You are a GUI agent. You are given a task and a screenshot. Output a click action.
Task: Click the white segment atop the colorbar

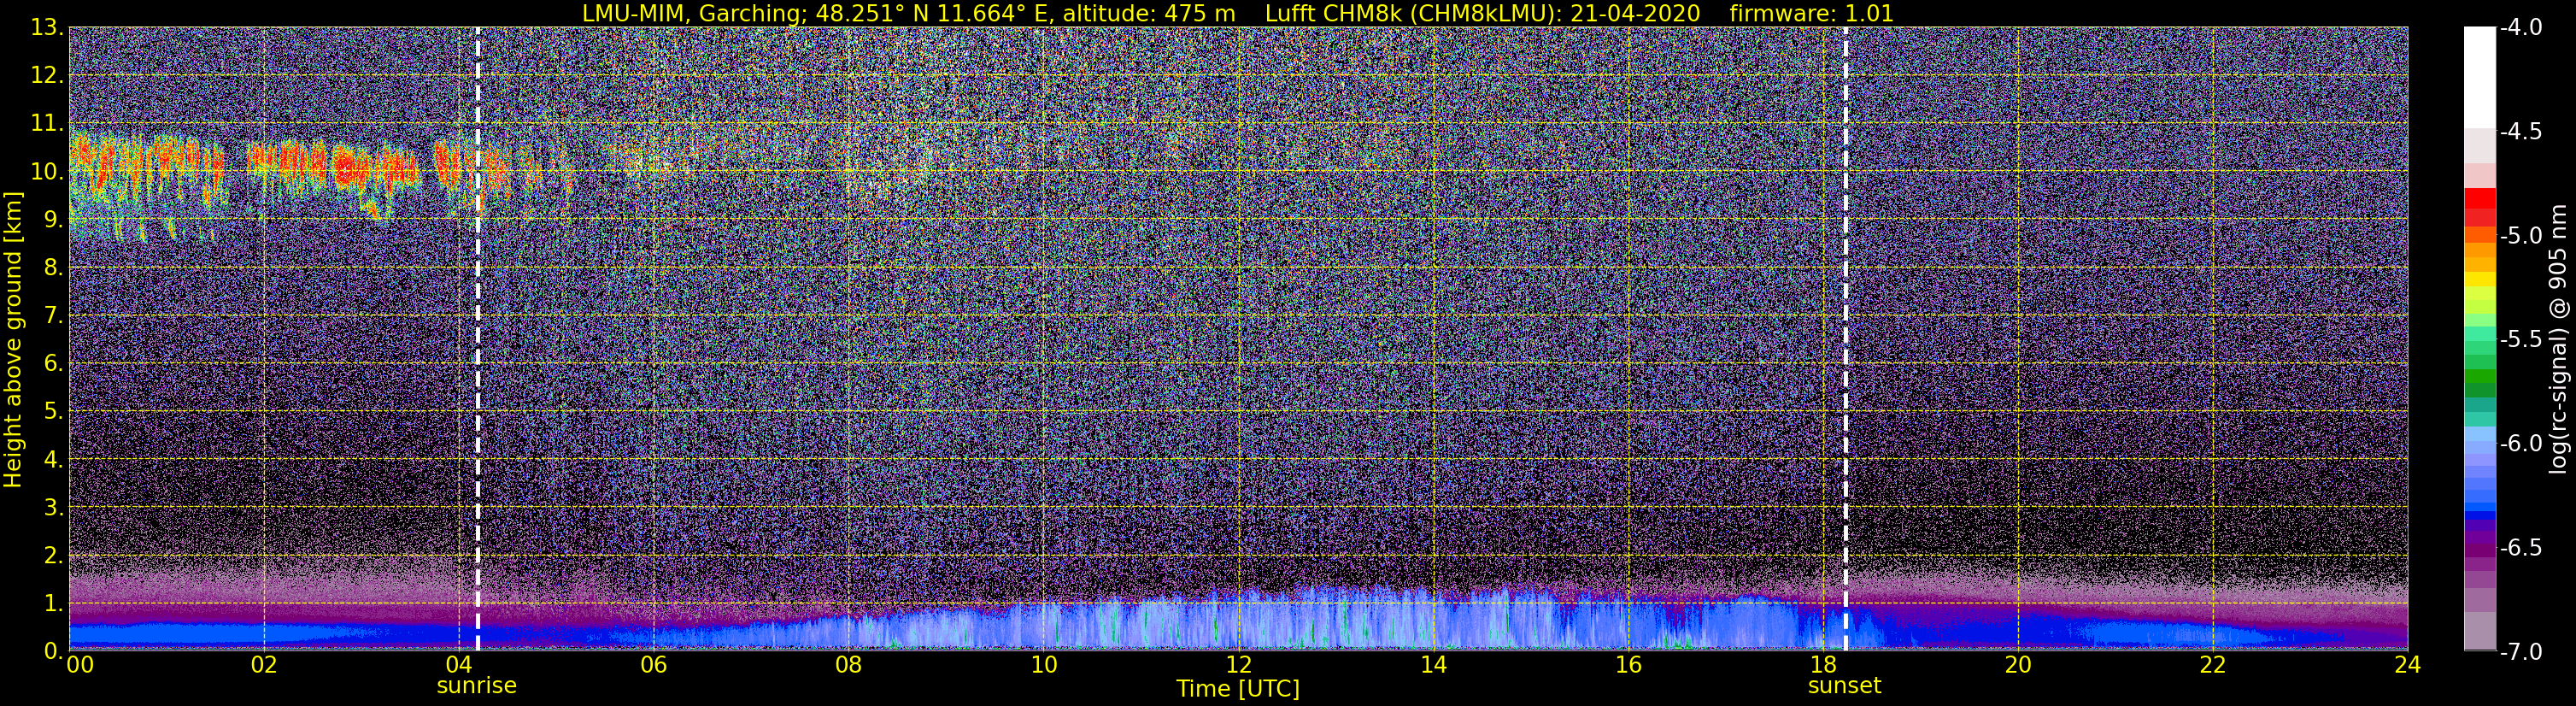(x=2479, y=78)
